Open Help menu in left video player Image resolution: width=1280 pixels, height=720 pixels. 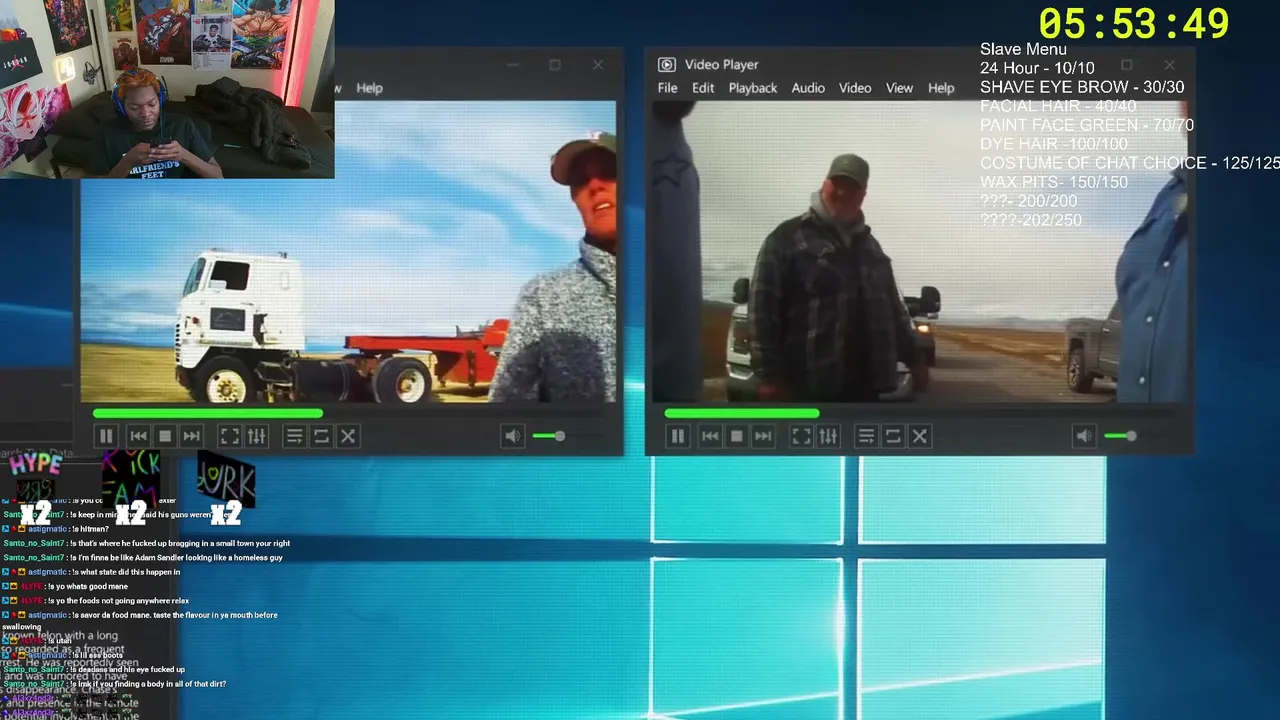point(369,88)
